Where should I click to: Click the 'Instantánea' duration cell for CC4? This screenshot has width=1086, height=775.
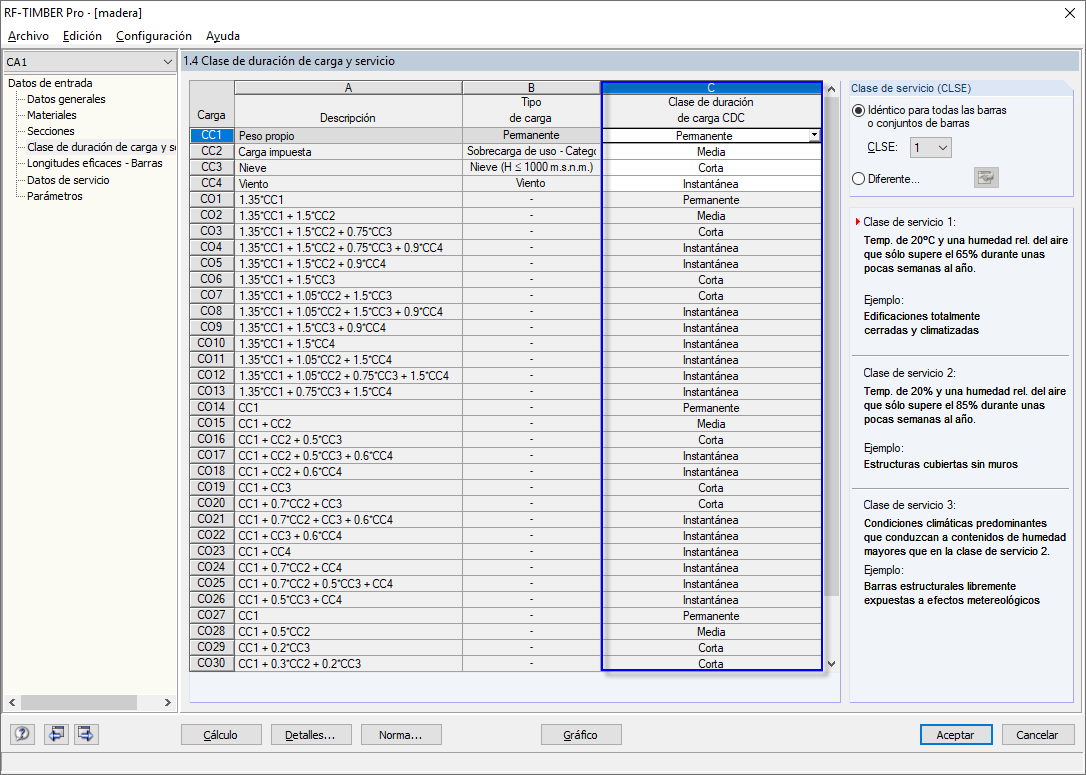click(711, 184)
